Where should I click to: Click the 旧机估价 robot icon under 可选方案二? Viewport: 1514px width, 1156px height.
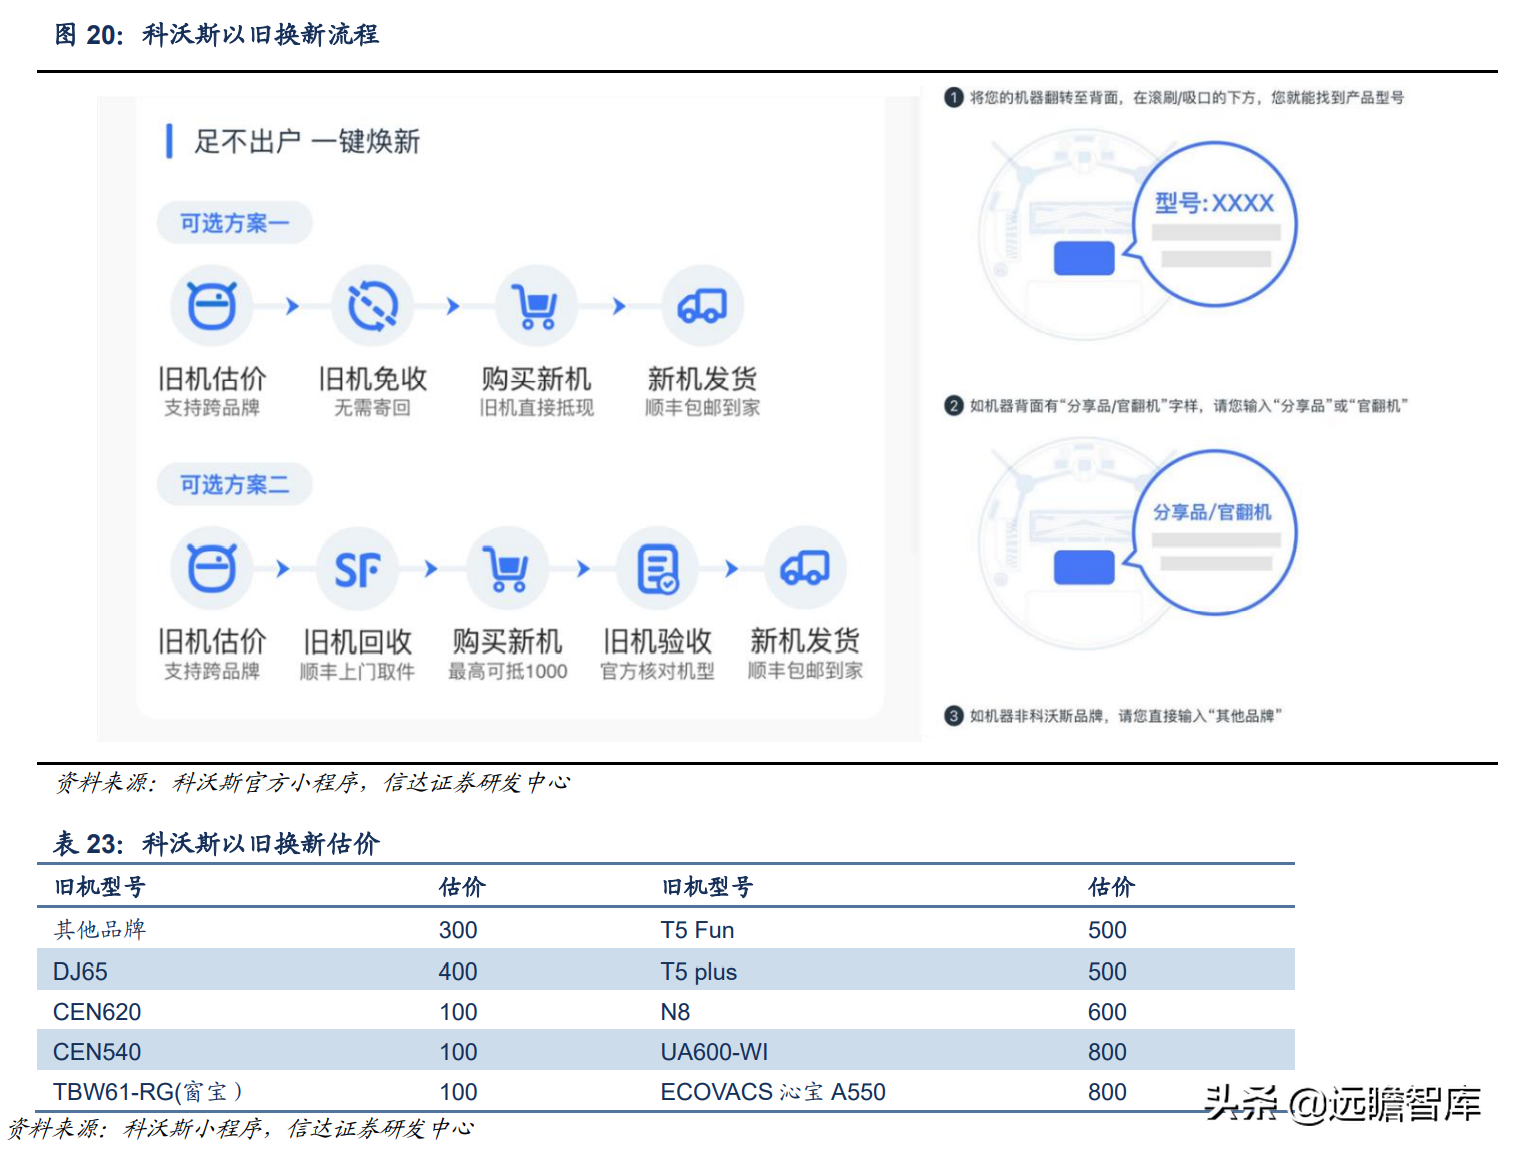[x=212, y=568]
